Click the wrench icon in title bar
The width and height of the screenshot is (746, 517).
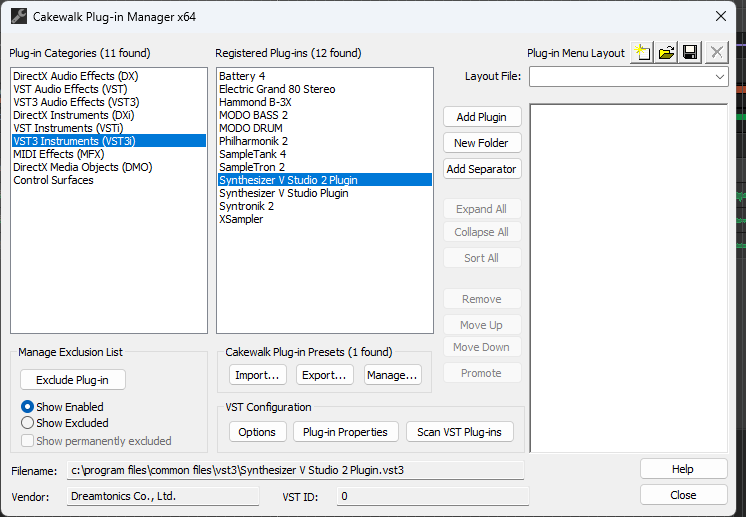[19, 17]
